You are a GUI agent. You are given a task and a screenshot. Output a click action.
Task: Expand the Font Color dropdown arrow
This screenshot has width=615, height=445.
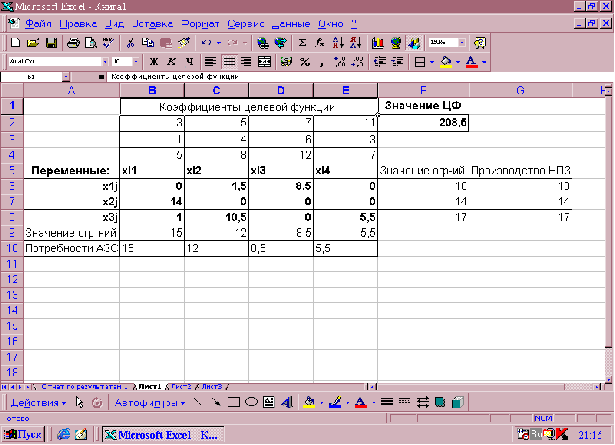click(x=484, y=62)
